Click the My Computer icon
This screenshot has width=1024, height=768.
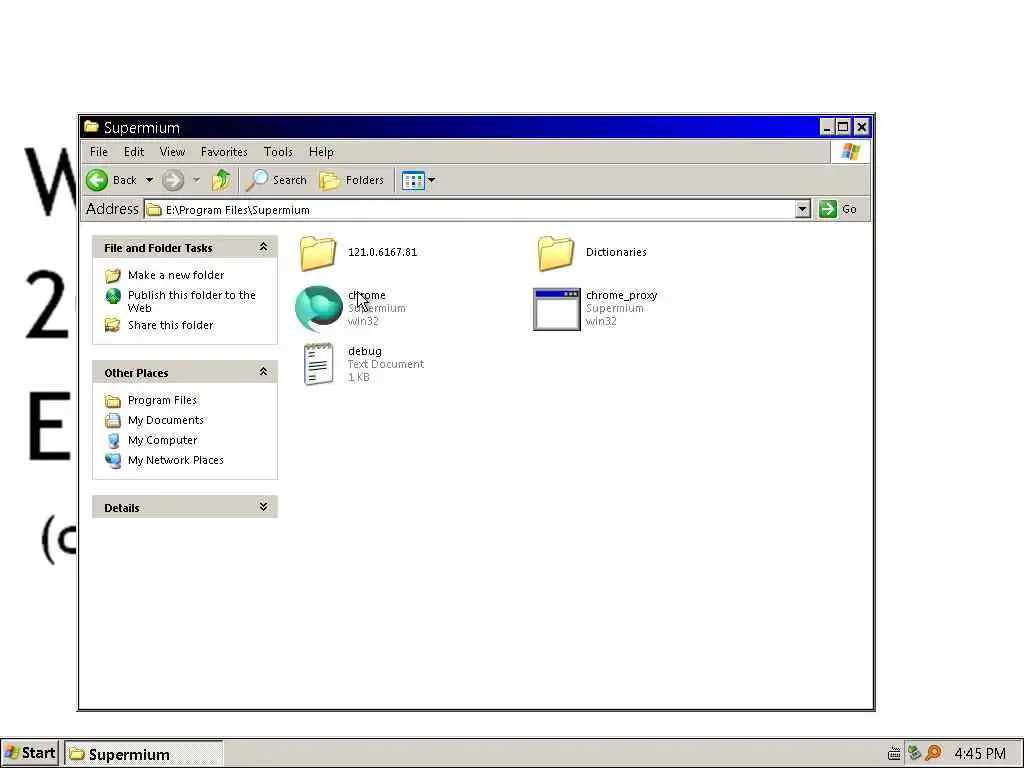(x=113, y=441)
